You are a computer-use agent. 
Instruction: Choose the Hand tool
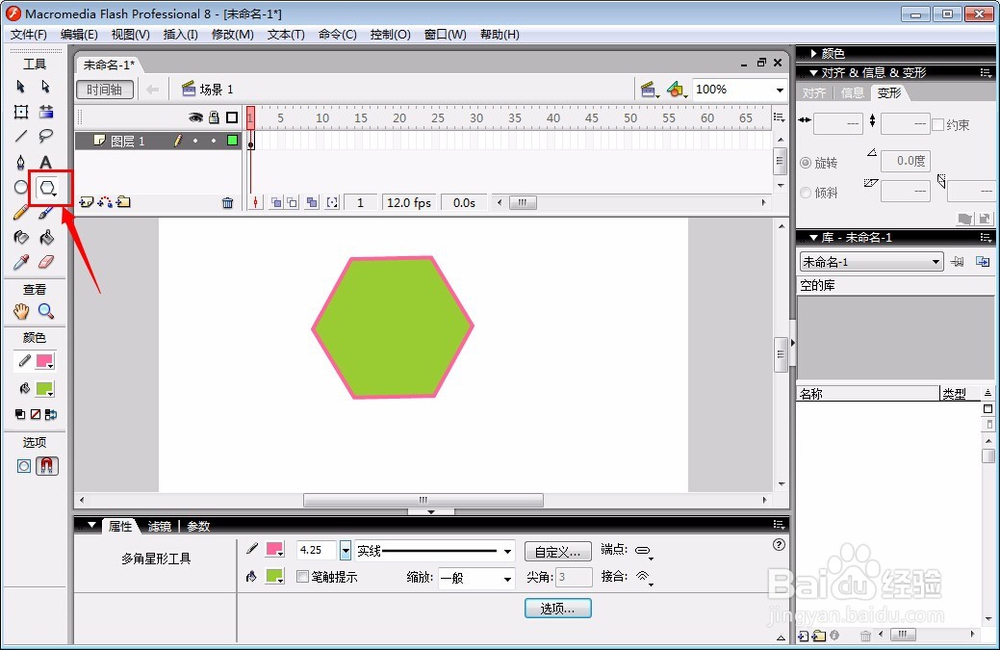21,311
